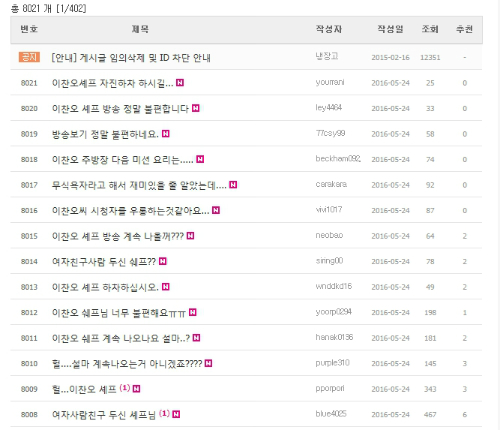Click the N new badge on post 8021
This screenshot has width=500, height=430.
pyautogui.click(x=180, y=83)
